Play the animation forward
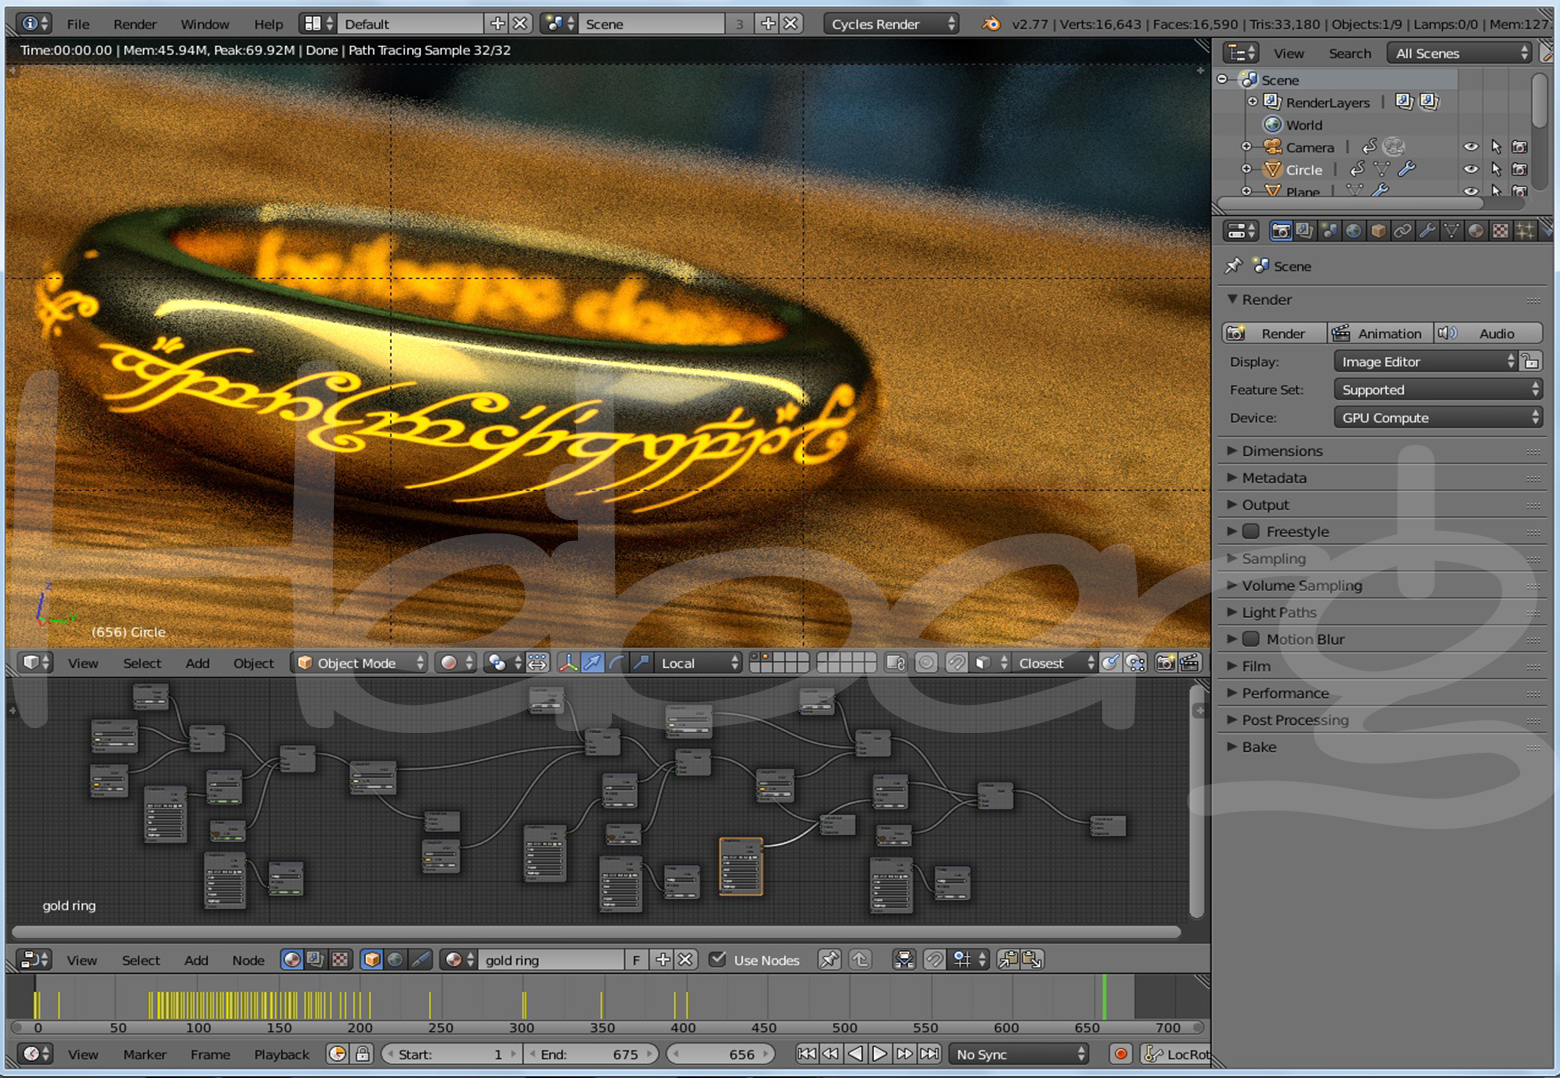The image size is (1560, 1080). click(x=879, y=1054)
